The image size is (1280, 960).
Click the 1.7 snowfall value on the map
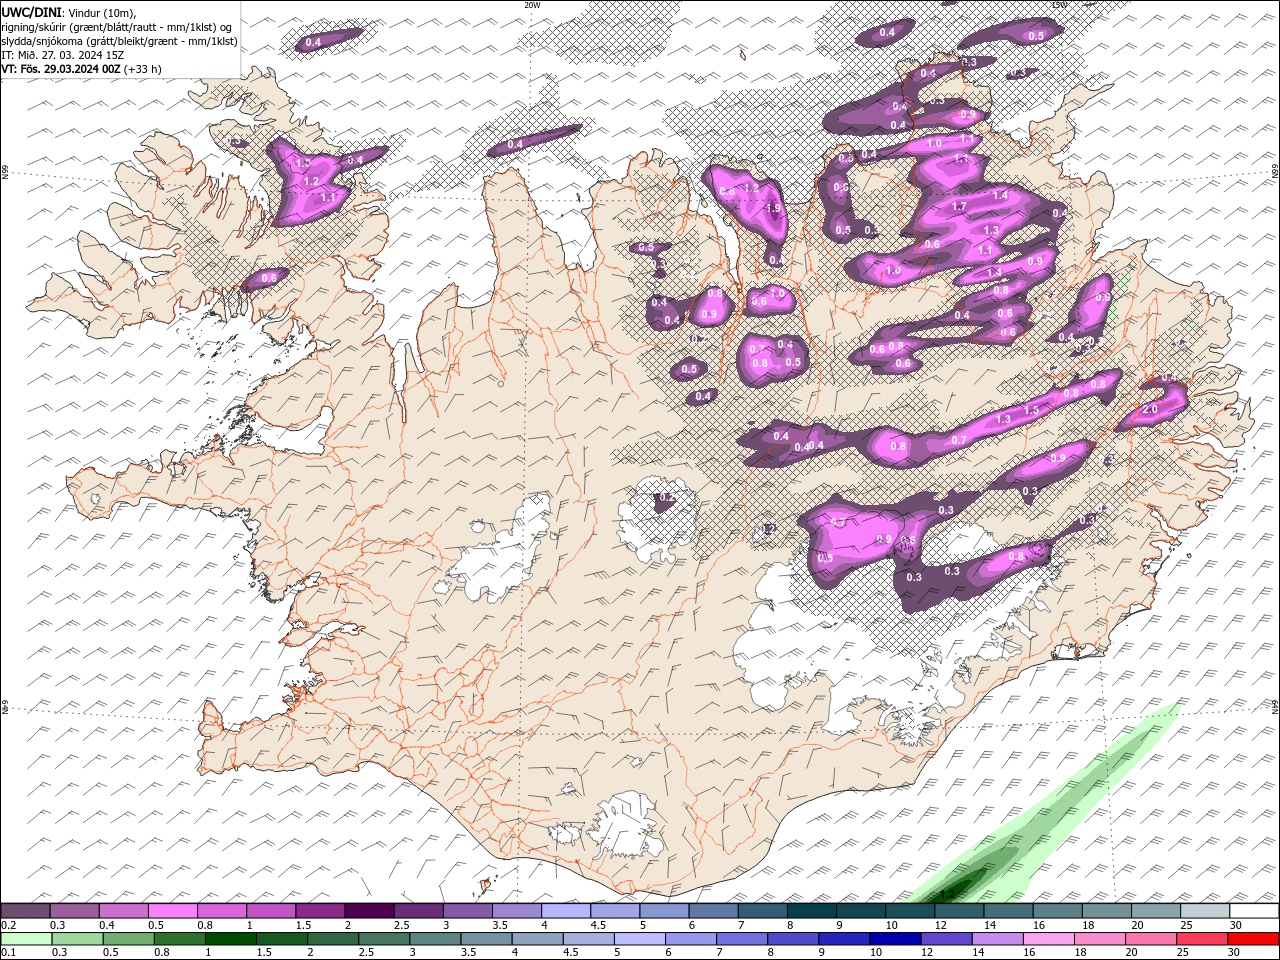point(959,206)
